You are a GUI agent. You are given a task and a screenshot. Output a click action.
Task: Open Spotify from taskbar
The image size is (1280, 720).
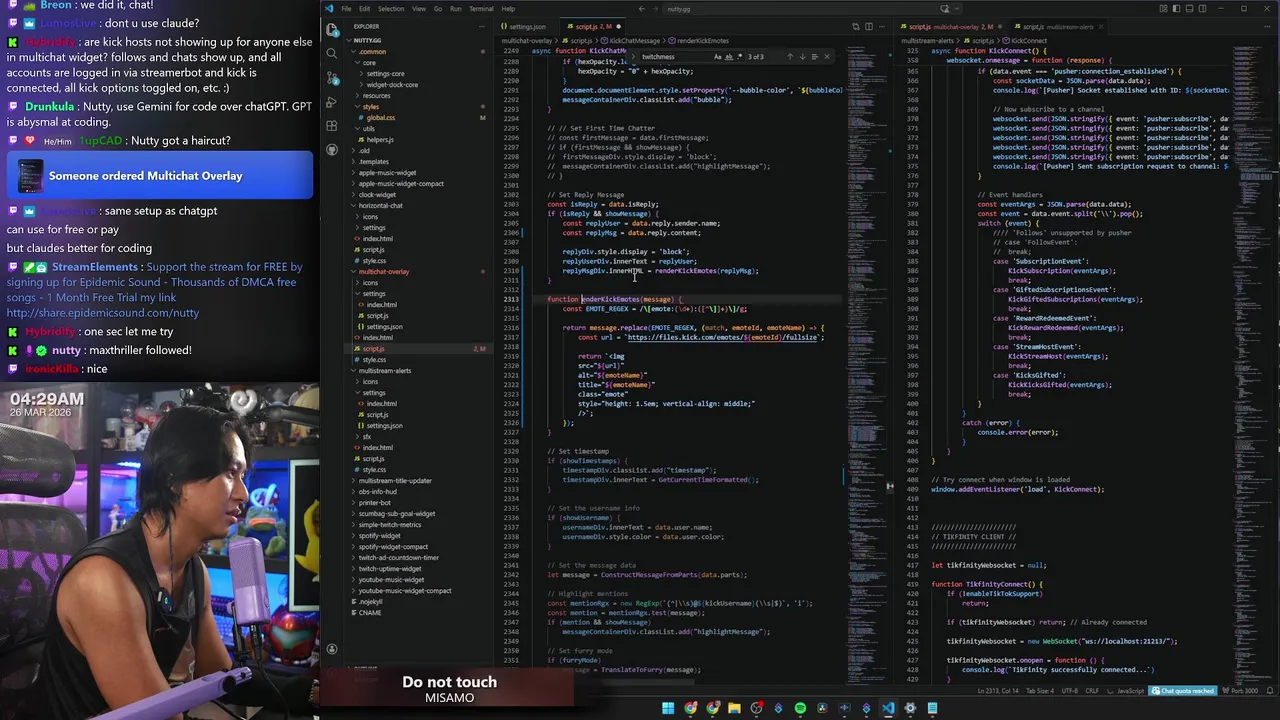(x=800, y=708)
